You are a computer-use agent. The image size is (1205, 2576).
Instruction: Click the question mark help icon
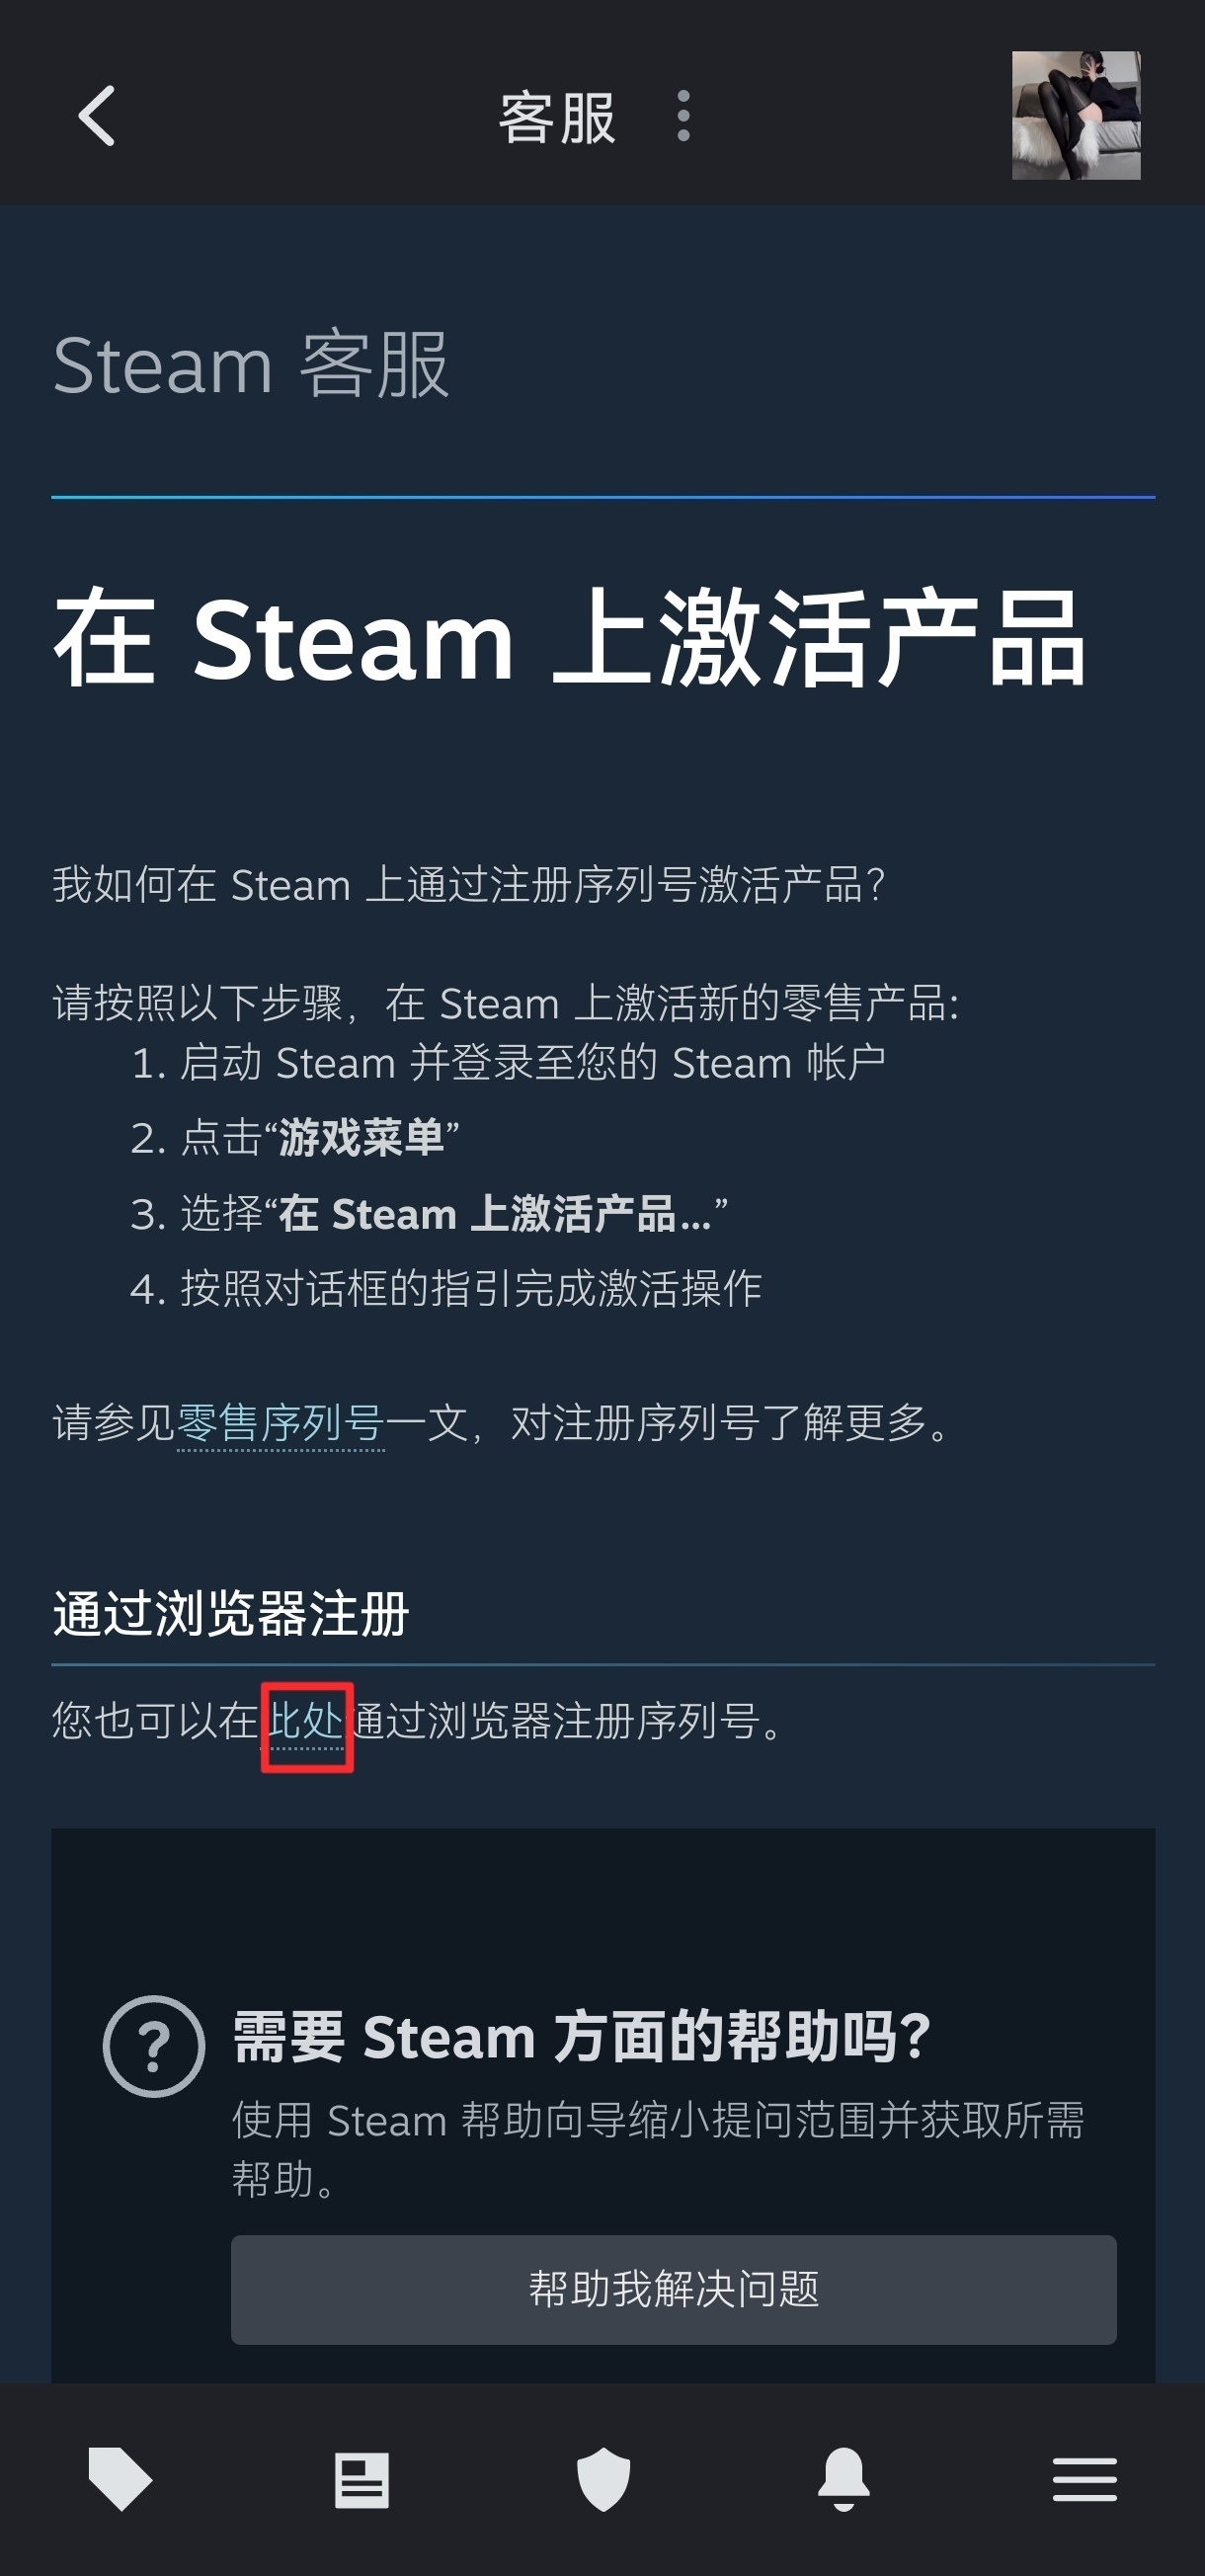(x=154, y=2046)
